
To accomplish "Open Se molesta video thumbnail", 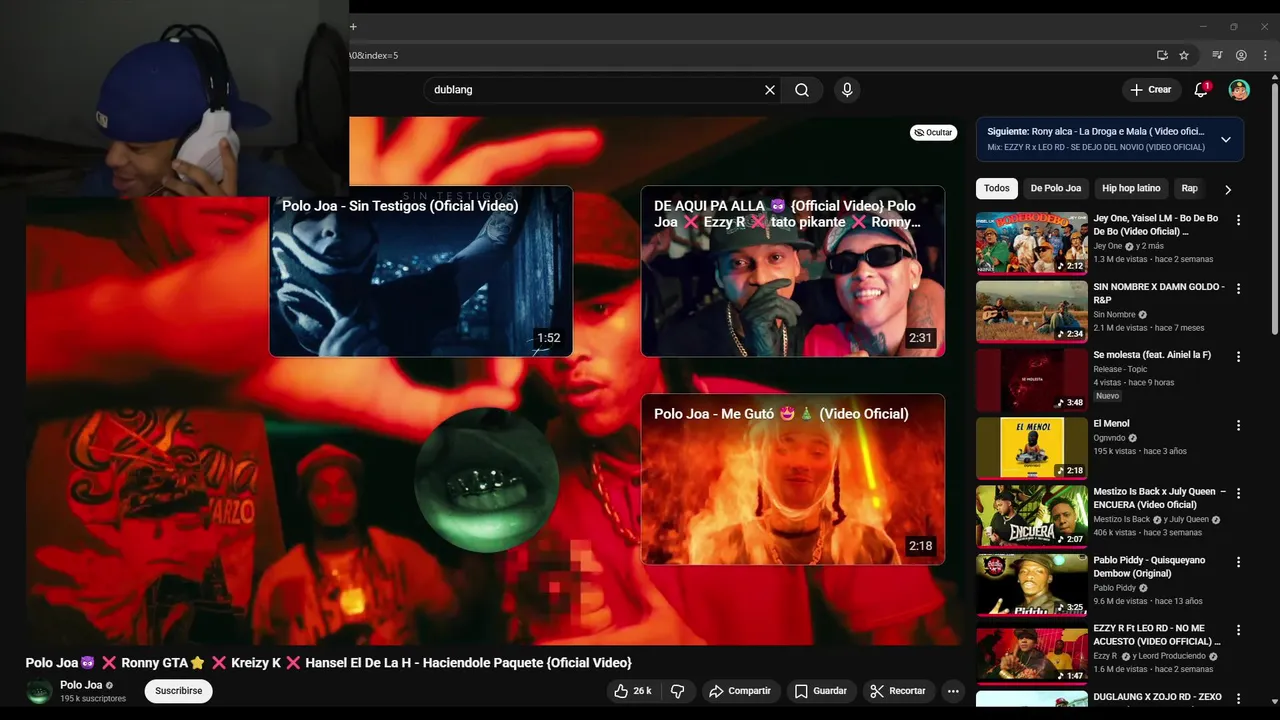I will (1031, 380).
